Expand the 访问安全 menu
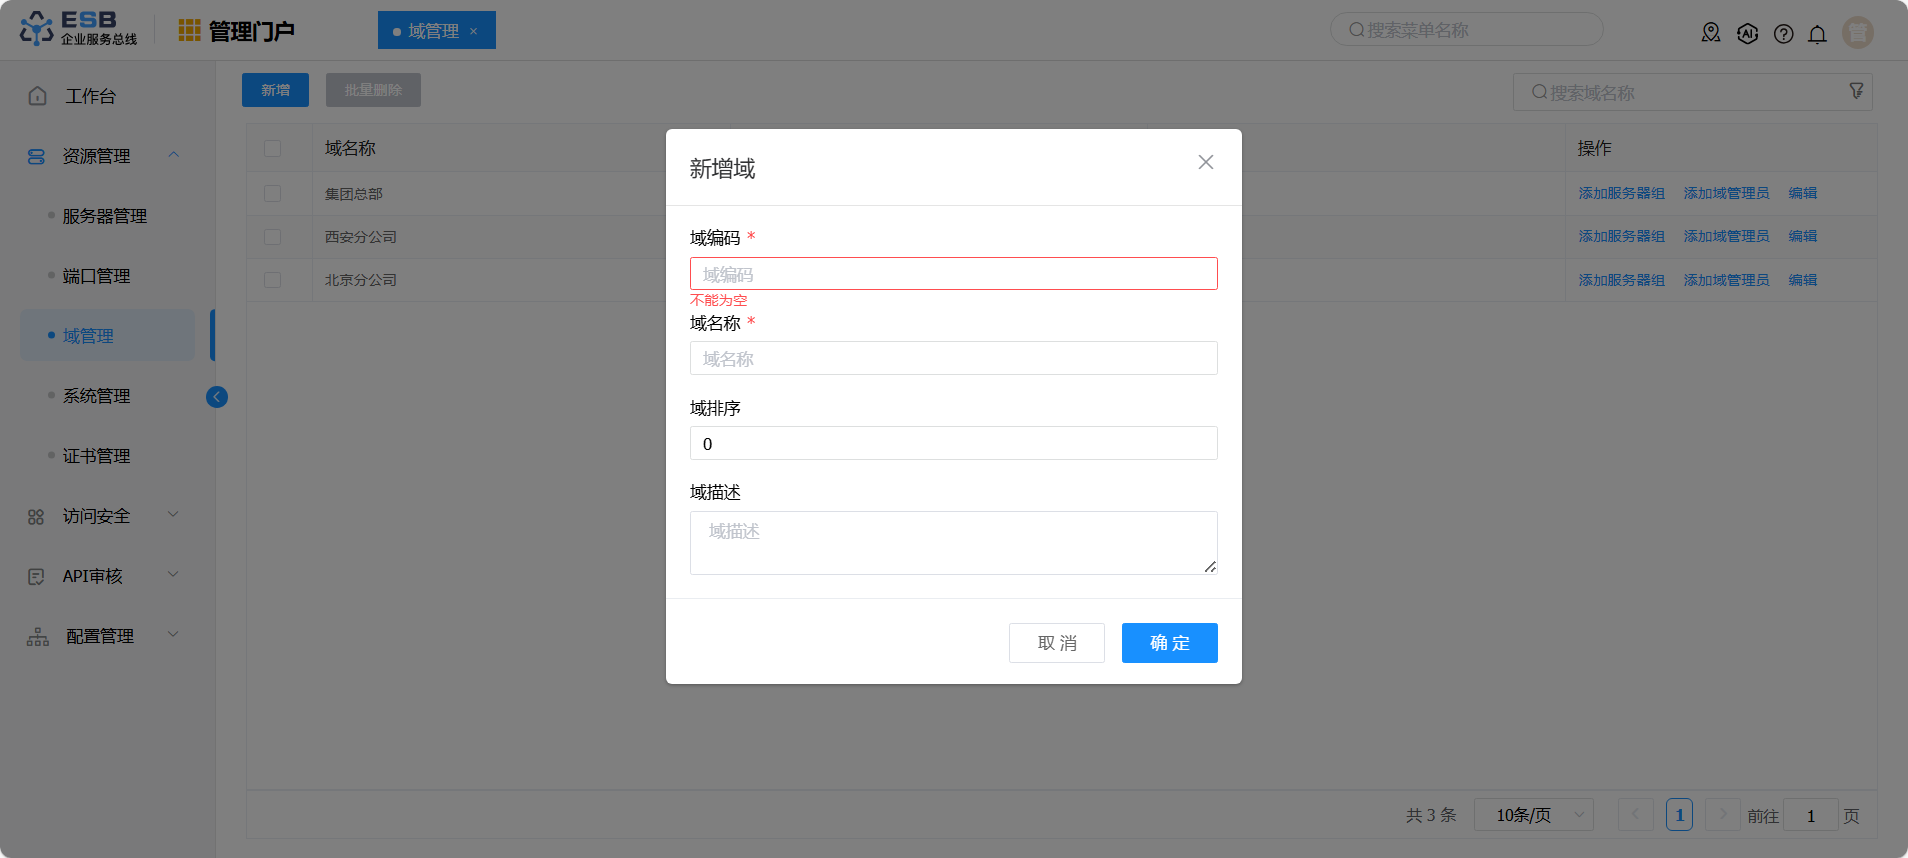The width and height of the screenshot is (1908, 858). click(x=174, y=515)
